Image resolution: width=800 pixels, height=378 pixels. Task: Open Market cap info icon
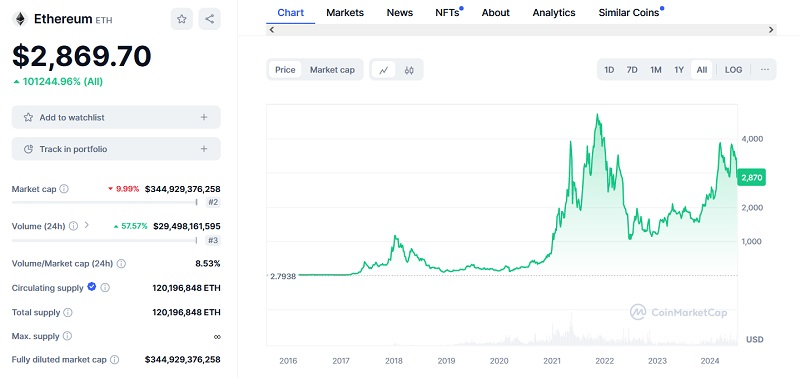[64, 189]
